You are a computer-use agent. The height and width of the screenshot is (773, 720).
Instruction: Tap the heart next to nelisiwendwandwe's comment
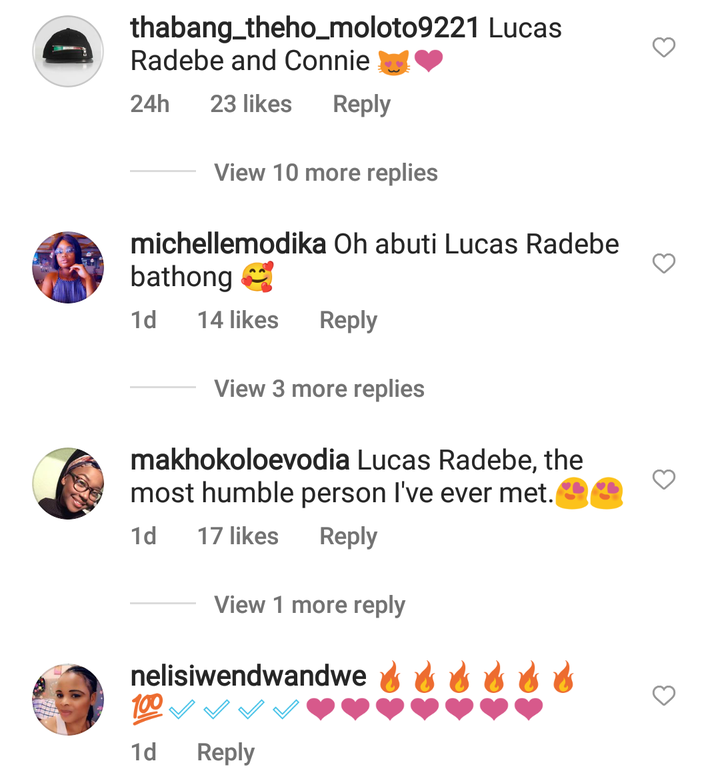pyautogui.click(x=663, y=695)
